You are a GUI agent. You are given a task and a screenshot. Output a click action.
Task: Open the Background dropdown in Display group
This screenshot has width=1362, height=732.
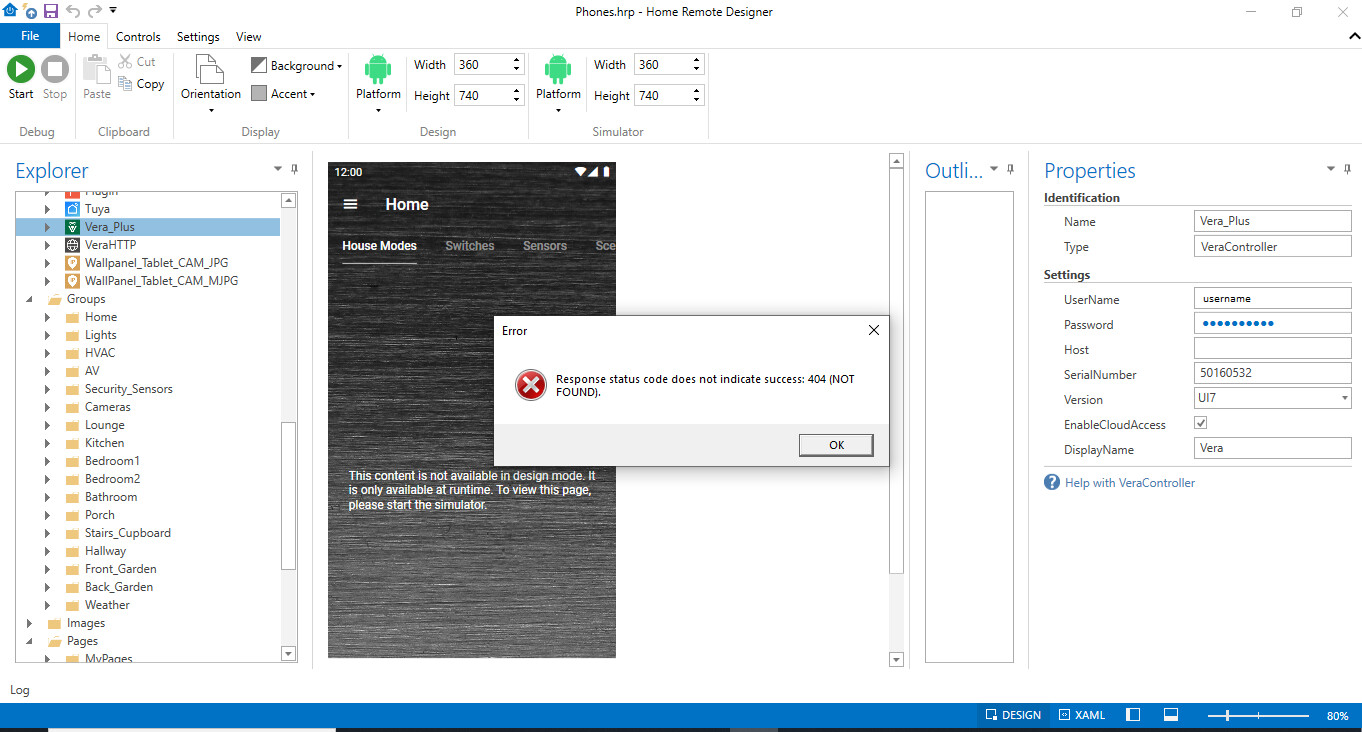point(296,66)
